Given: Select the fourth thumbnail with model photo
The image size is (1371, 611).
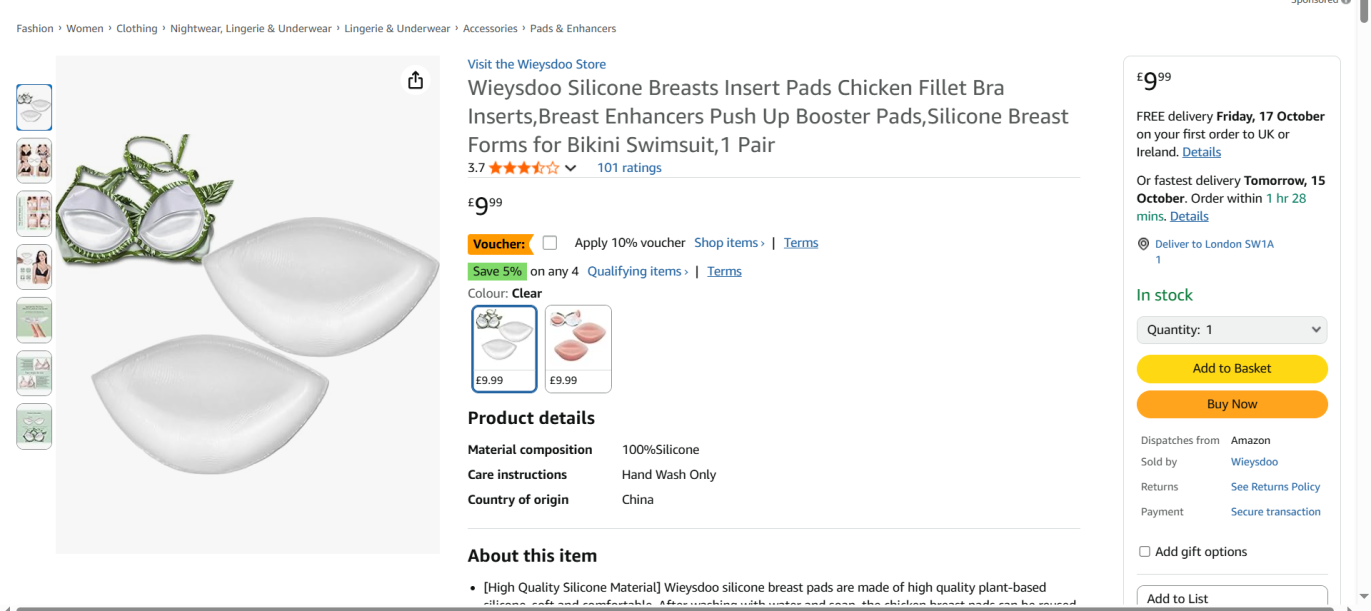Looking at the screenshot, I should pyautogui.click(x=34, y=267).
